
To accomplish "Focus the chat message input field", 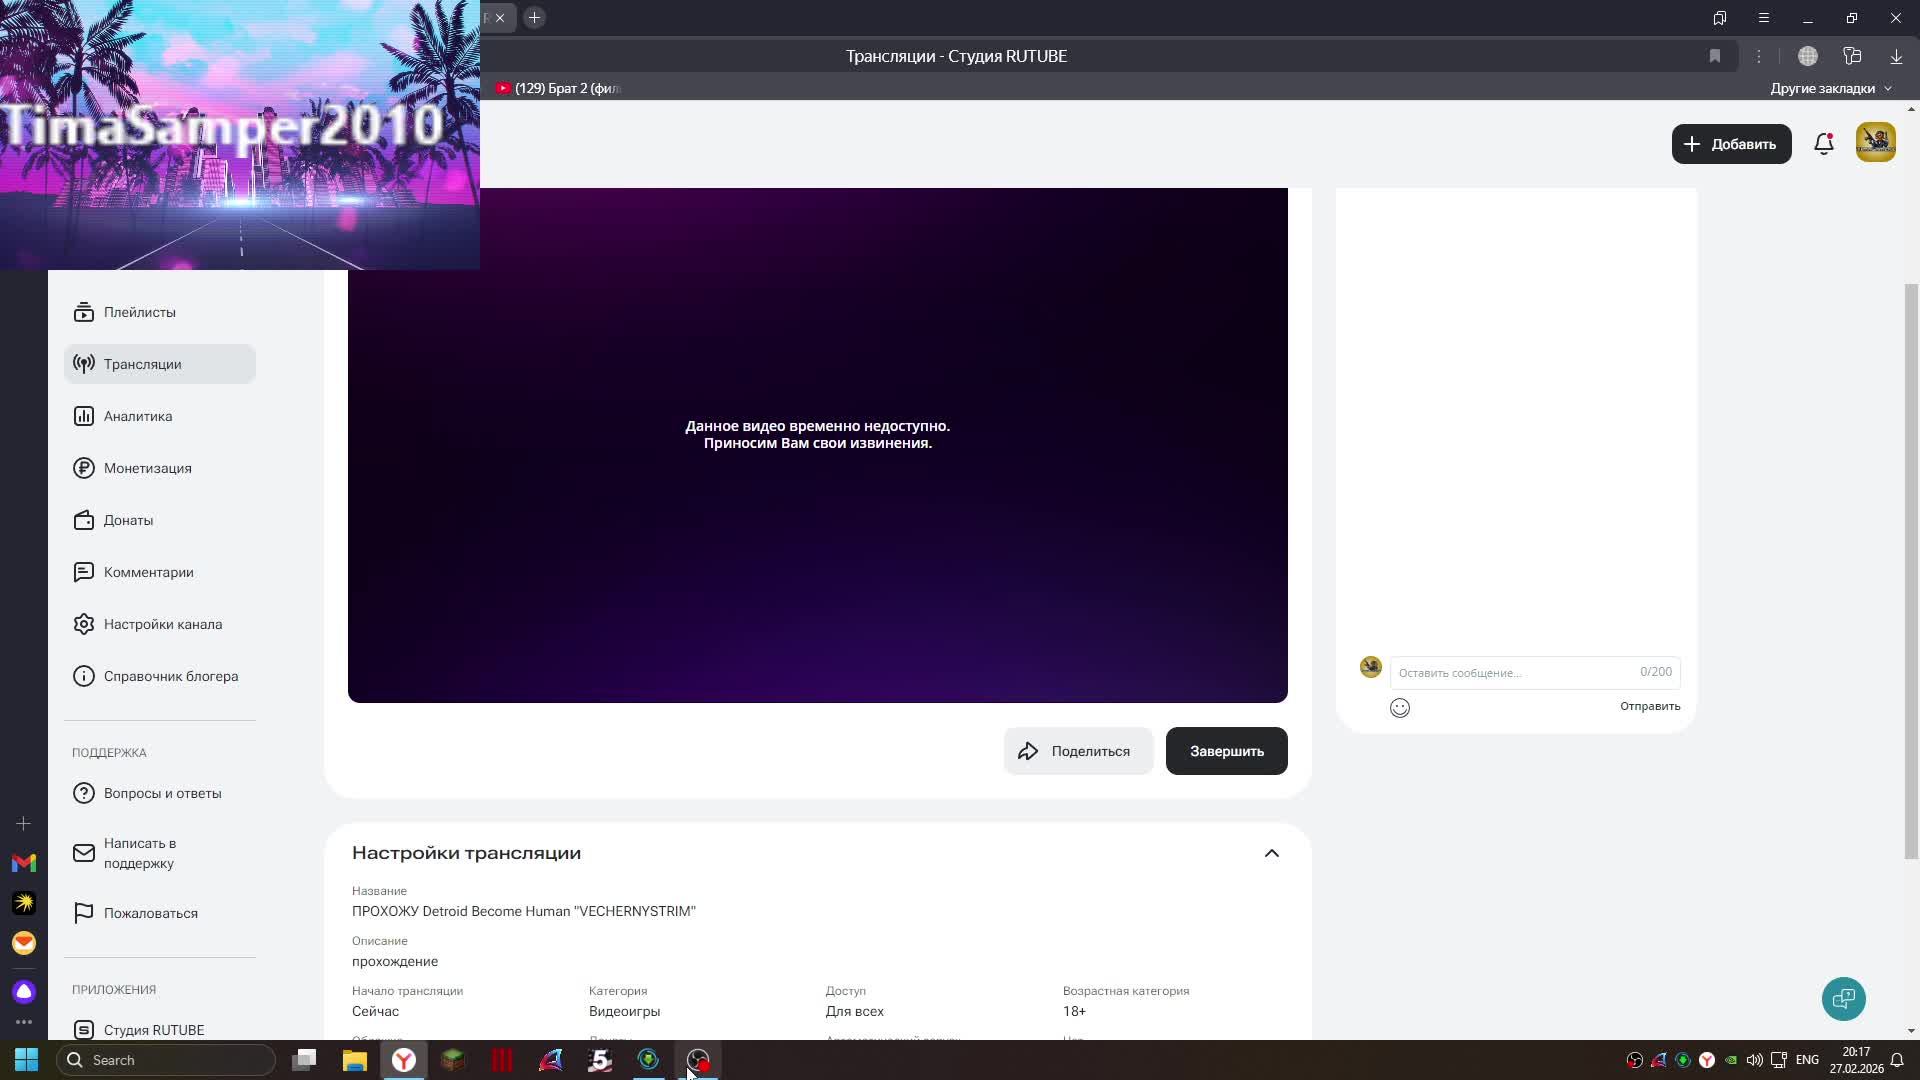I will (x=1510, y=673).
